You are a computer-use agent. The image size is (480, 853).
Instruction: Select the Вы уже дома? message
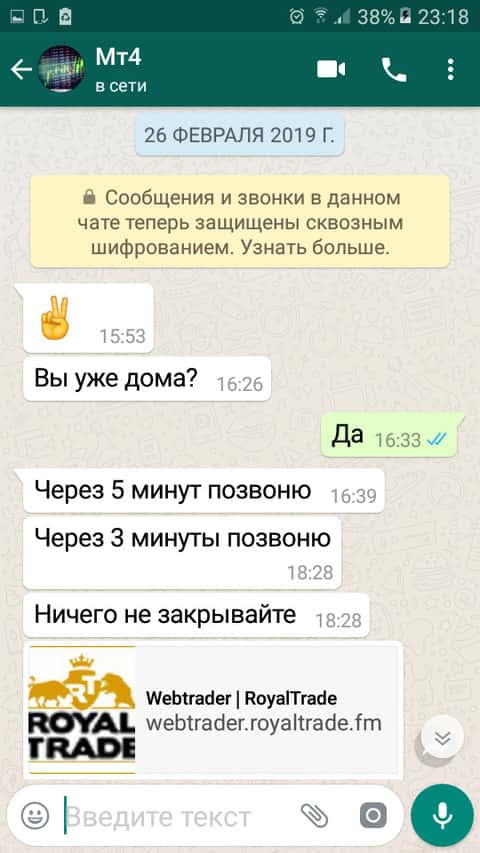pos(147,379)
